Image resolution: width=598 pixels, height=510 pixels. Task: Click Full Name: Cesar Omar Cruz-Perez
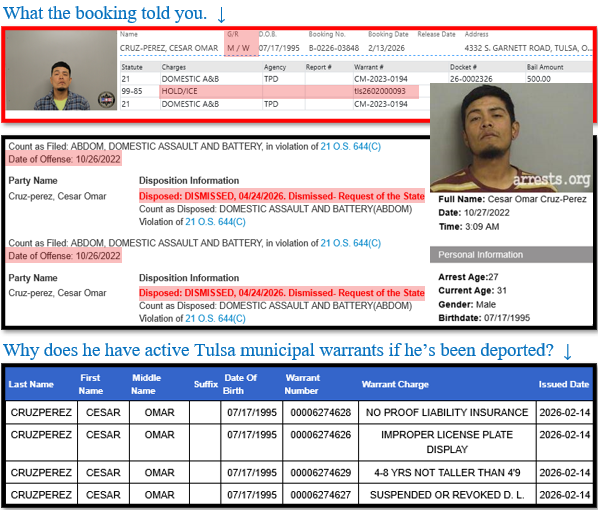coord(512,199)
